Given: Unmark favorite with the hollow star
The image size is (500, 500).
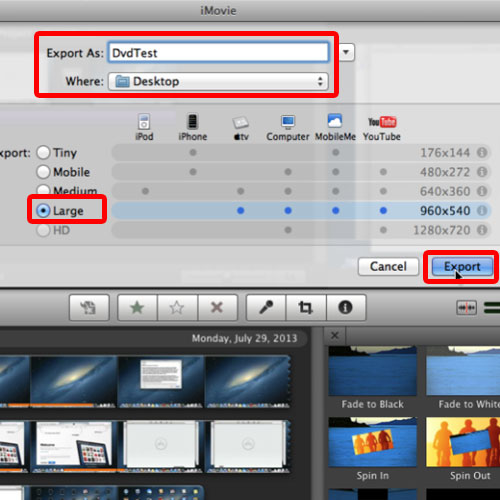Looking at the screenshot, I should tap(177, 307).
